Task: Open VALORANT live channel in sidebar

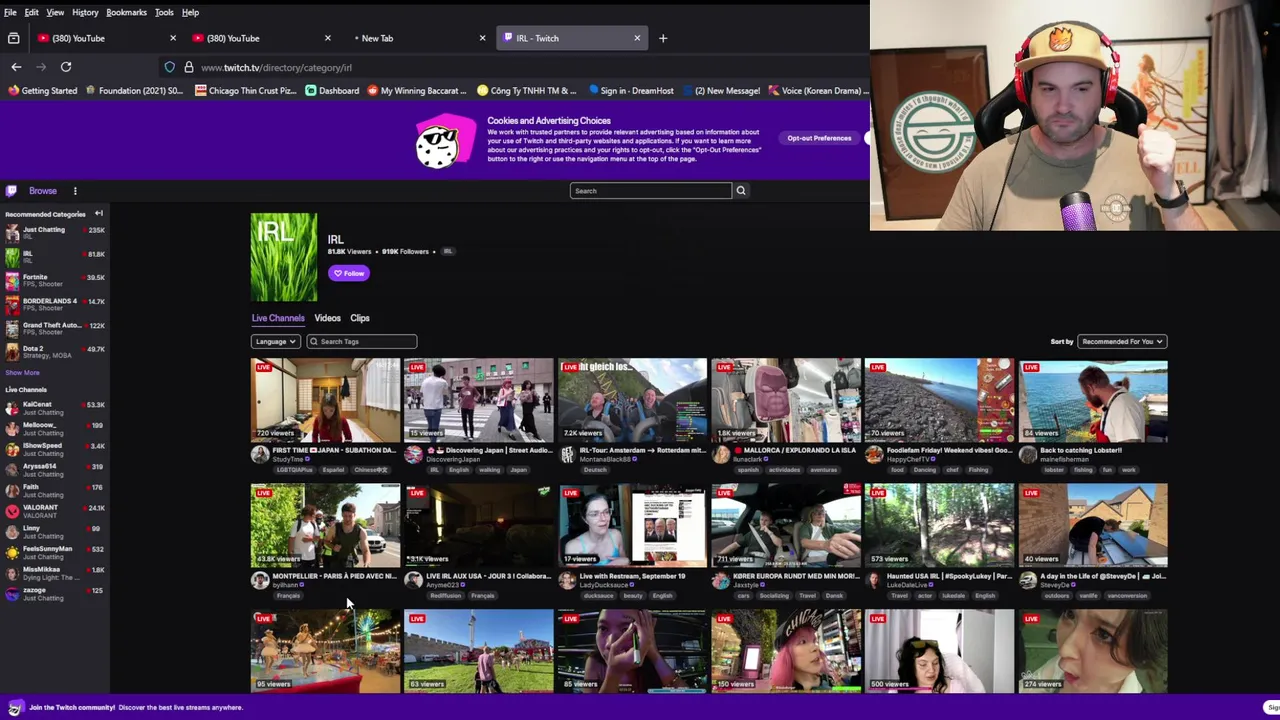Action: pos(55,511)
